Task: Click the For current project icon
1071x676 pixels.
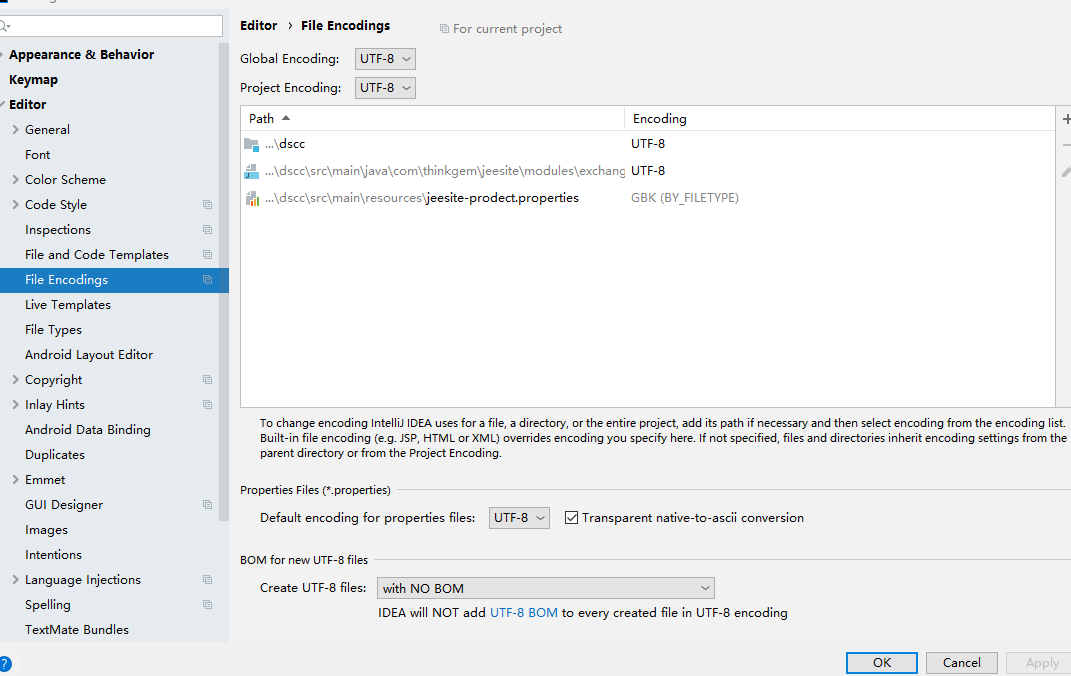Action: (444, 29)
